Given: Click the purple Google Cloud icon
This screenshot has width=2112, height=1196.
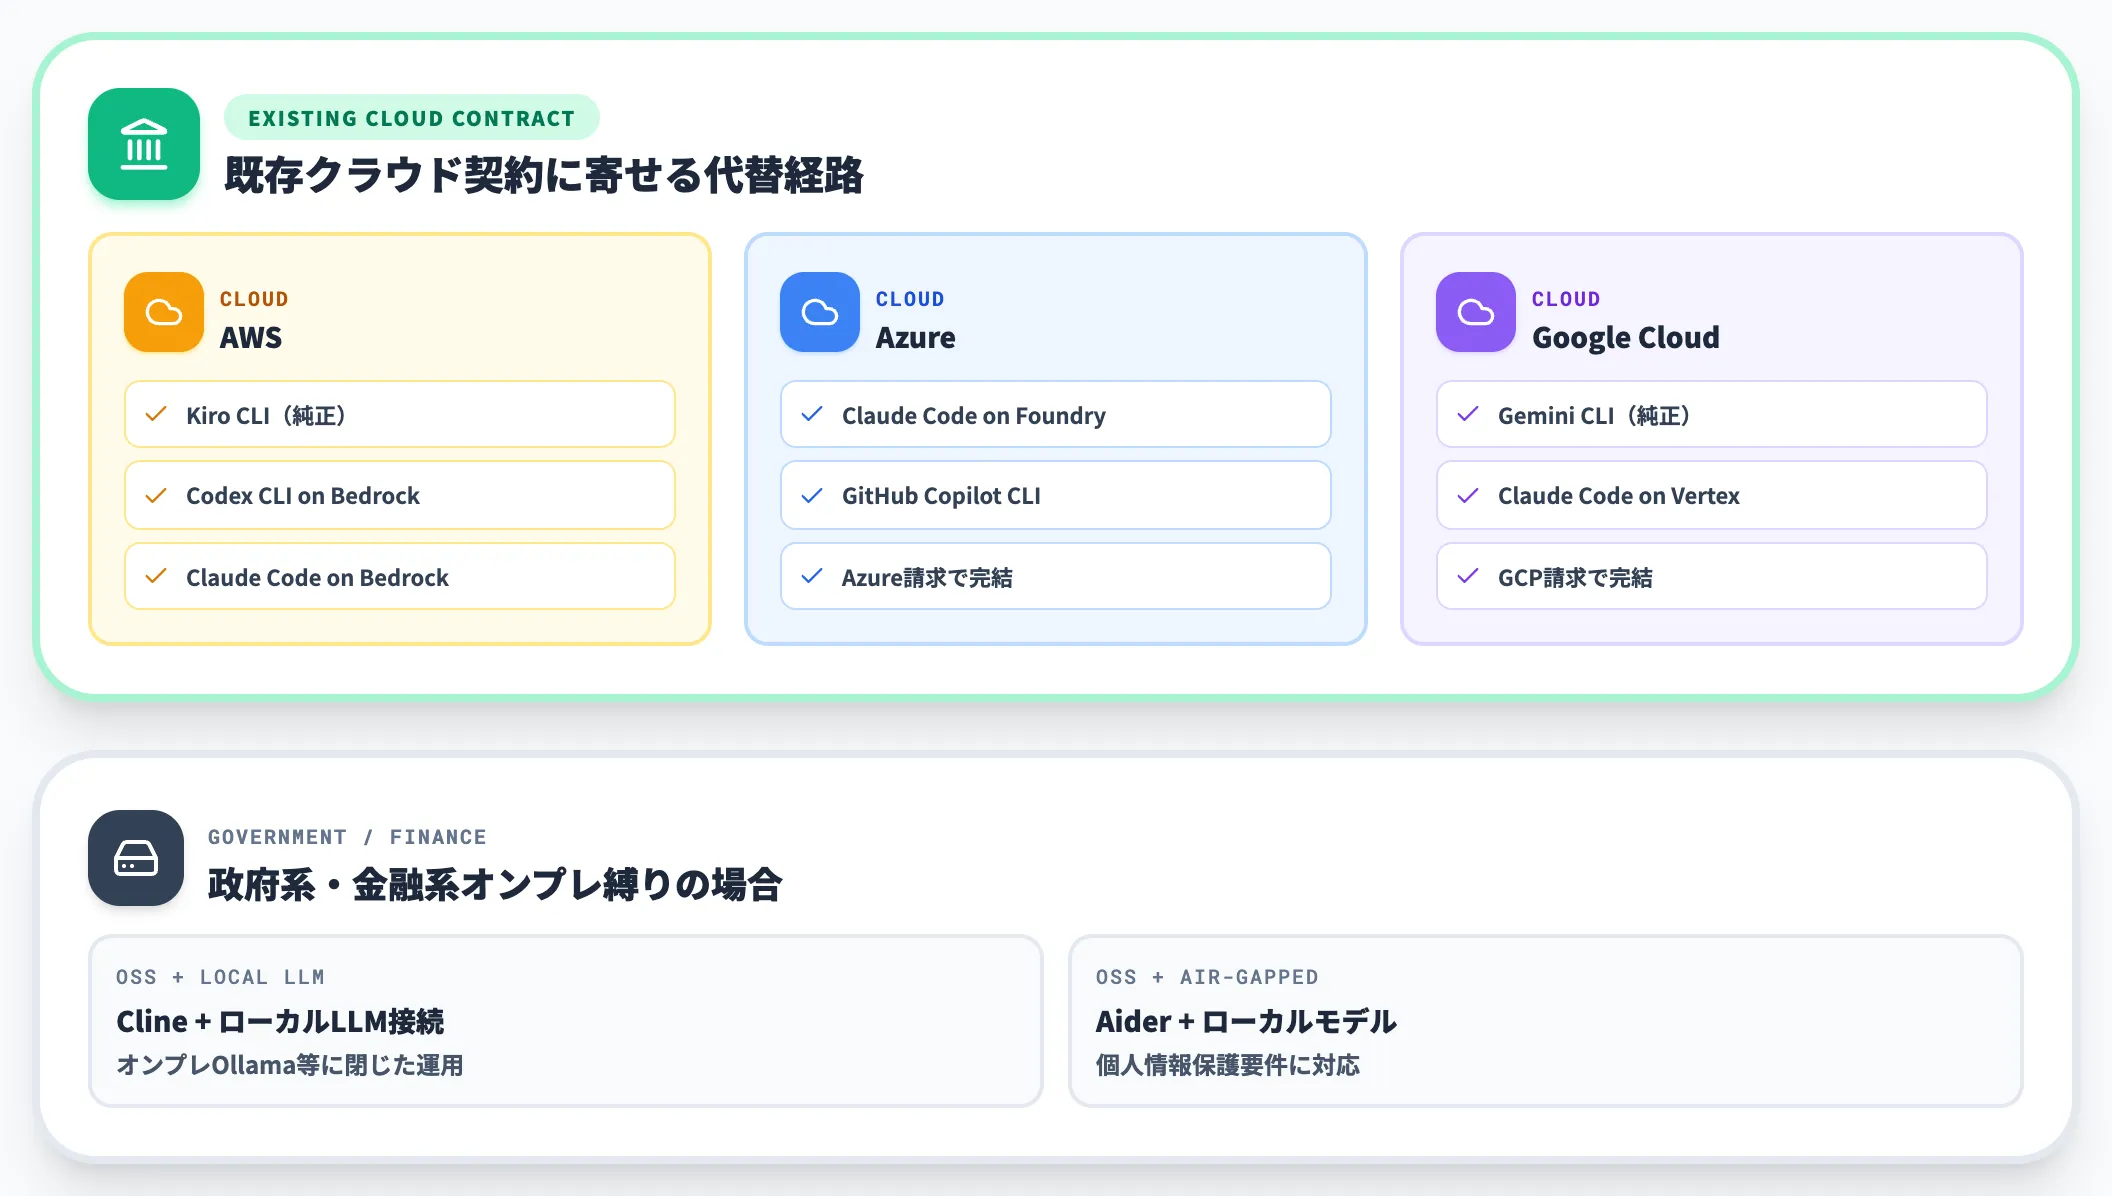Looking at the screenshot, I should [1476, 312].
